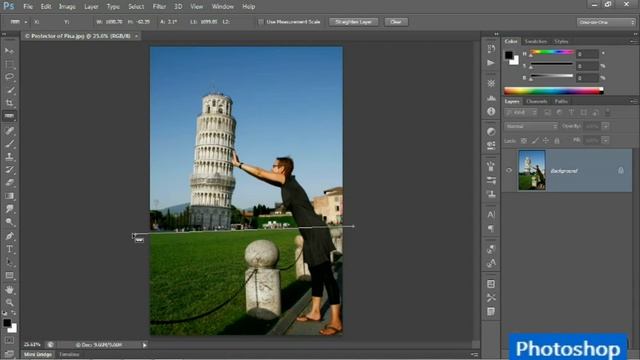Select the Horizontal Type tool
Image resolution: width=640 pixels, height=360 pixels.
pos(9,249)
